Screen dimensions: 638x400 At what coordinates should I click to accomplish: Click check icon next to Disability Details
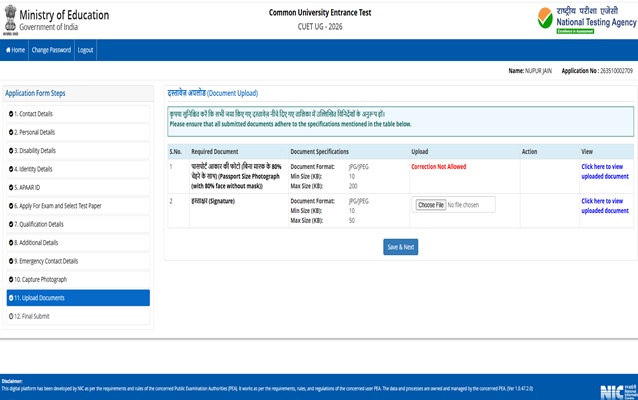11,151
